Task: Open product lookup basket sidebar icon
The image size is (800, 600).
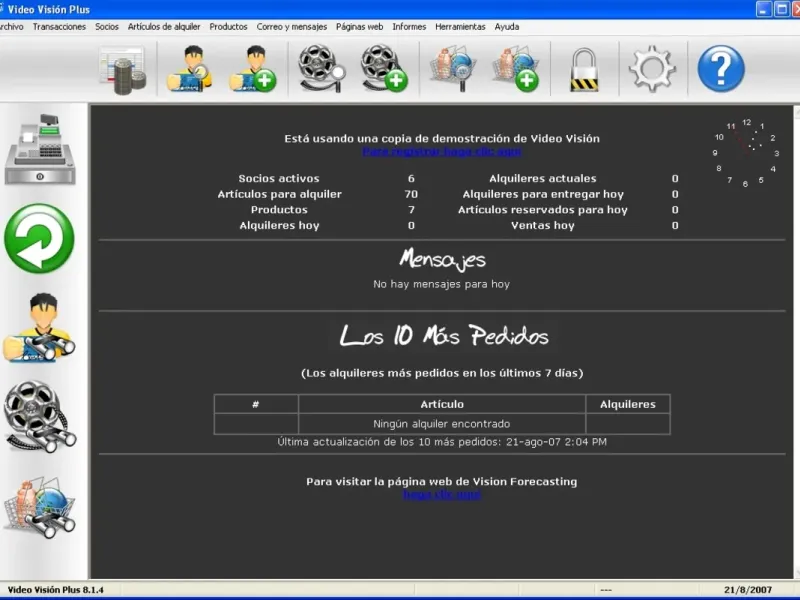Action: pos(40,507)
